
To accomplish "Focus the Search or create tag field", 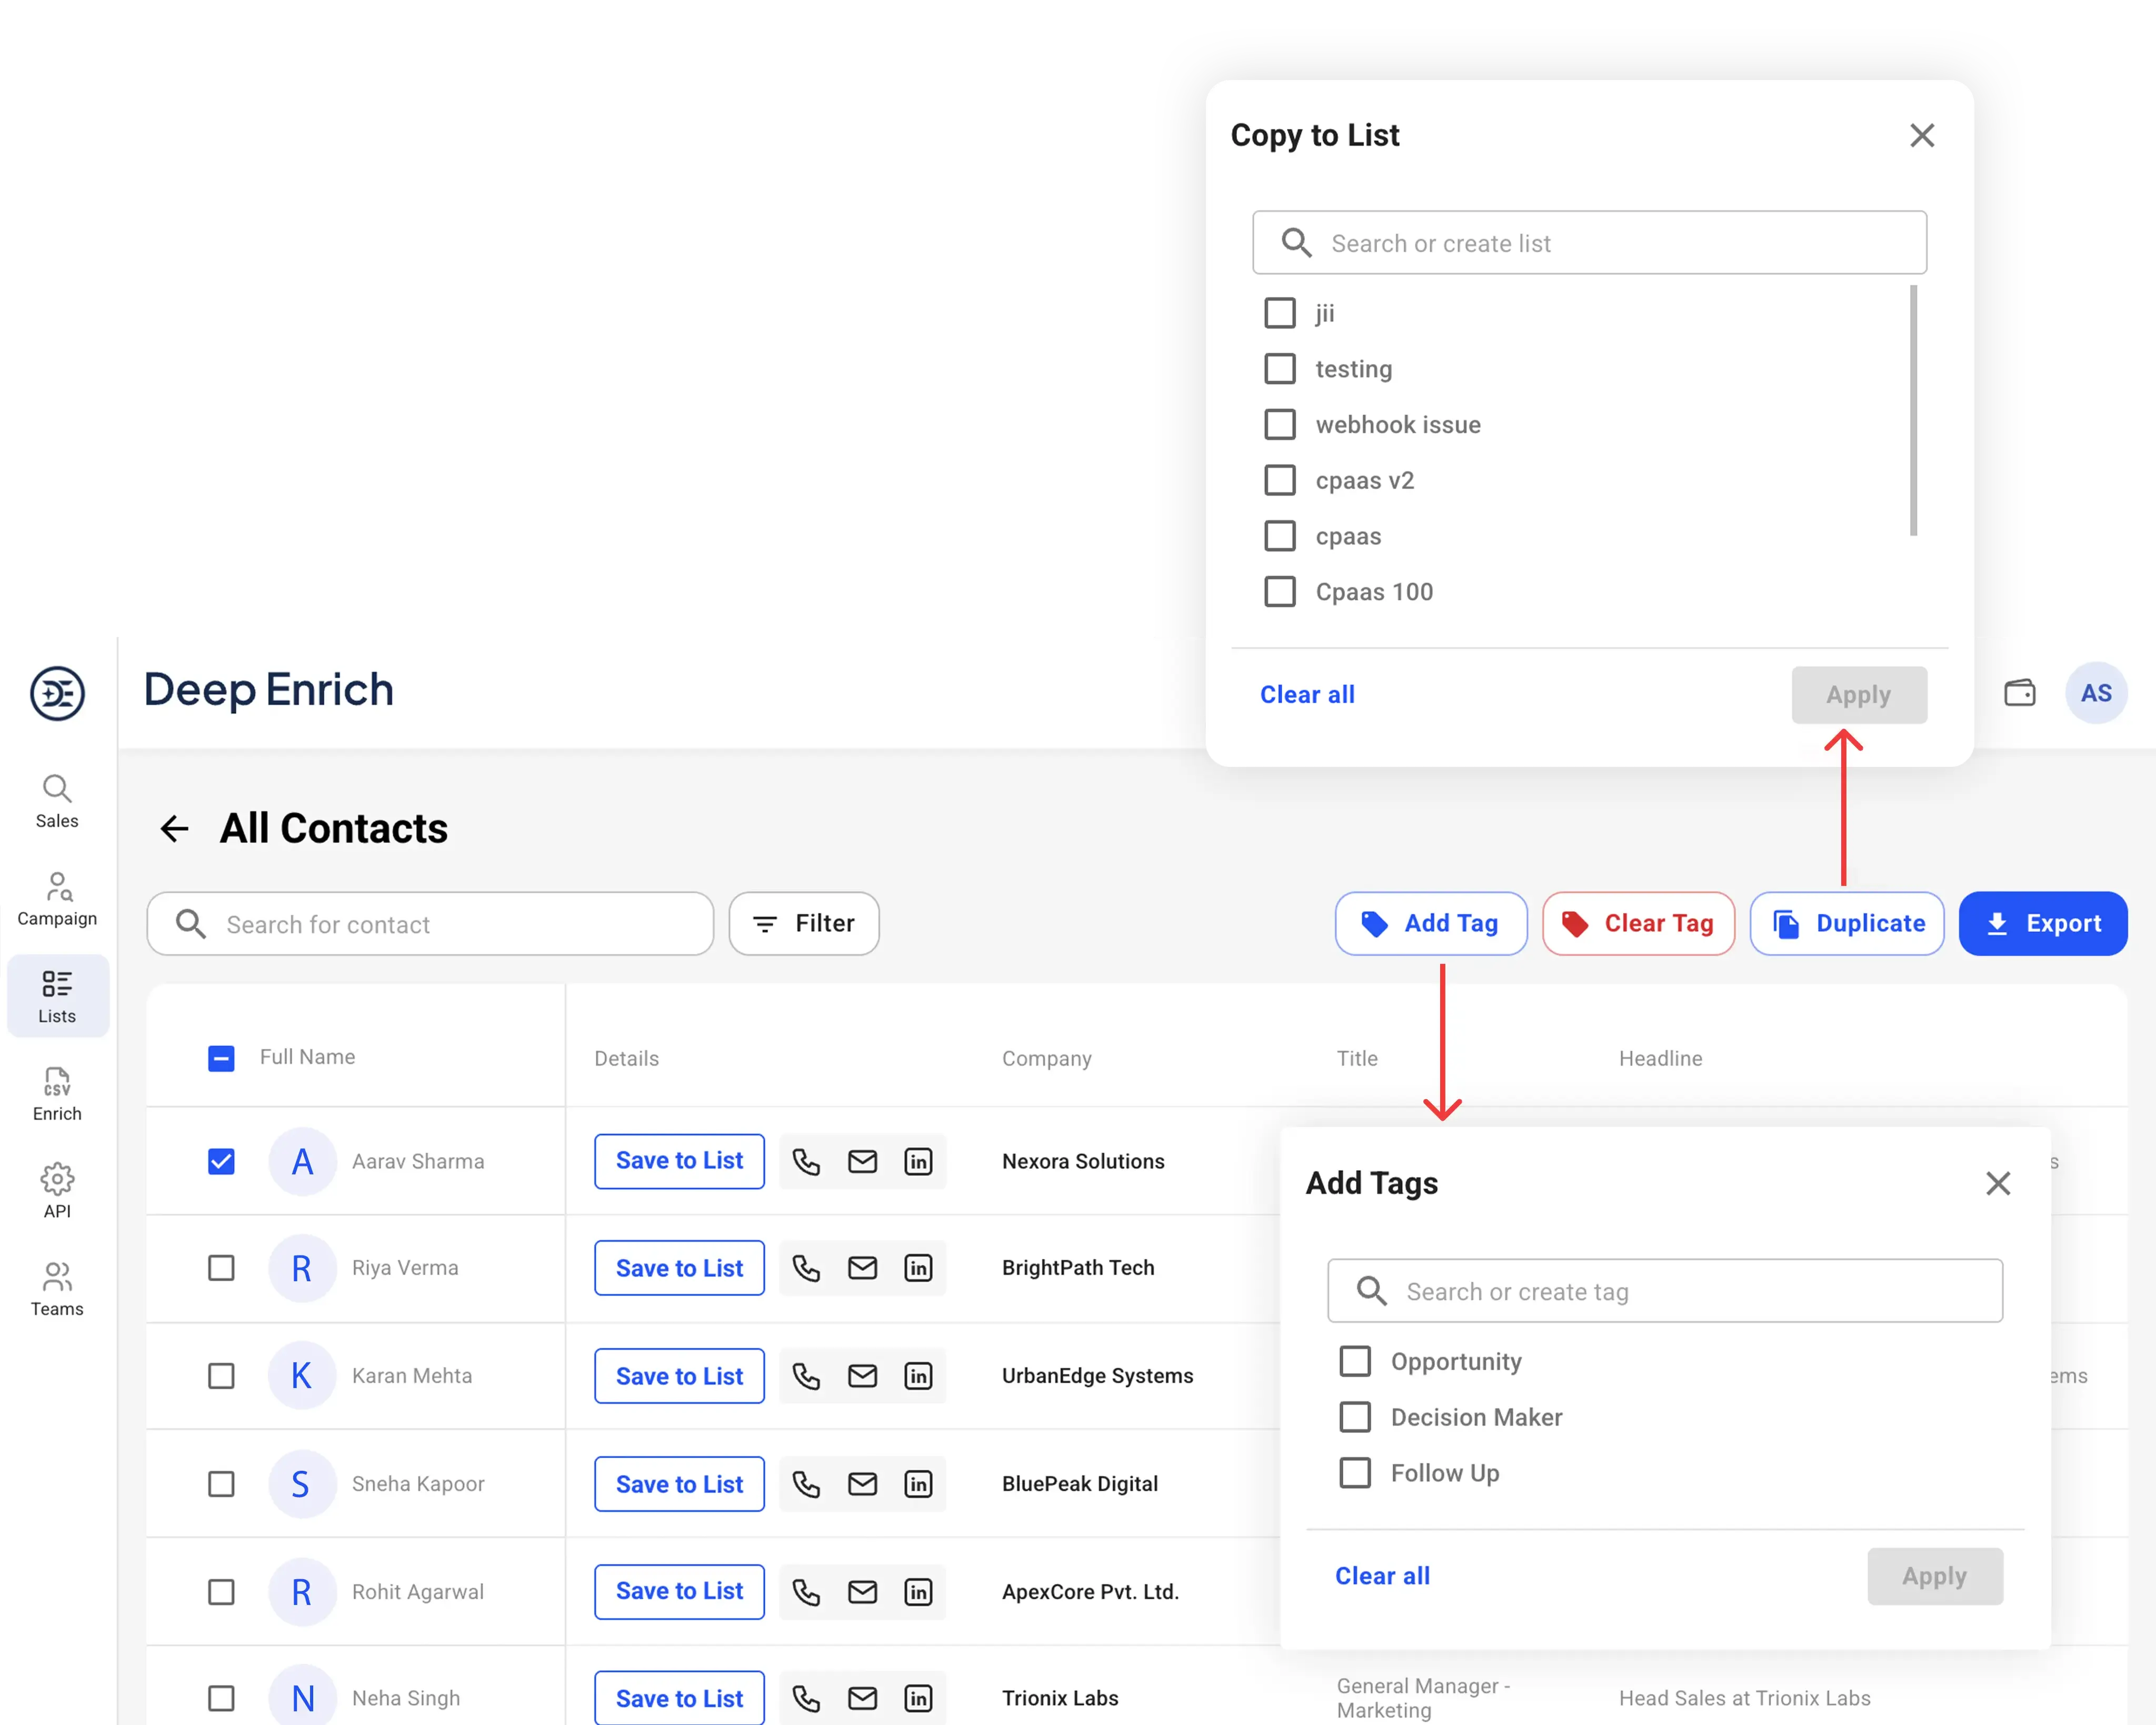I will pos(1665,1291).
